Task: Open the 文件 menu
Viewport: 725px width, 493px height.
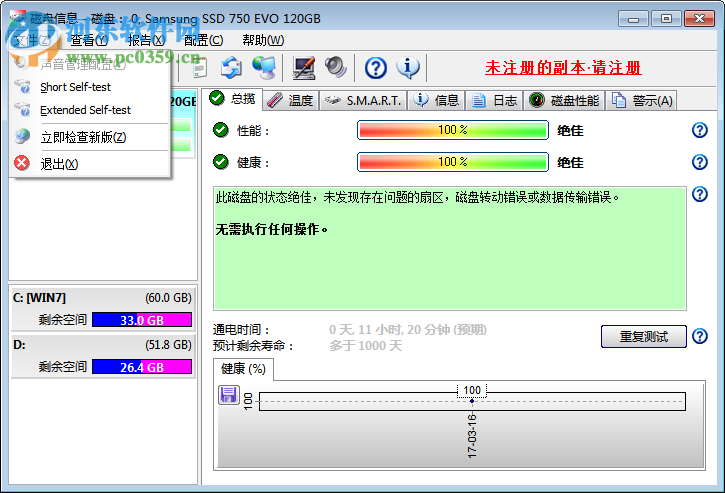Action: point(31,41)
